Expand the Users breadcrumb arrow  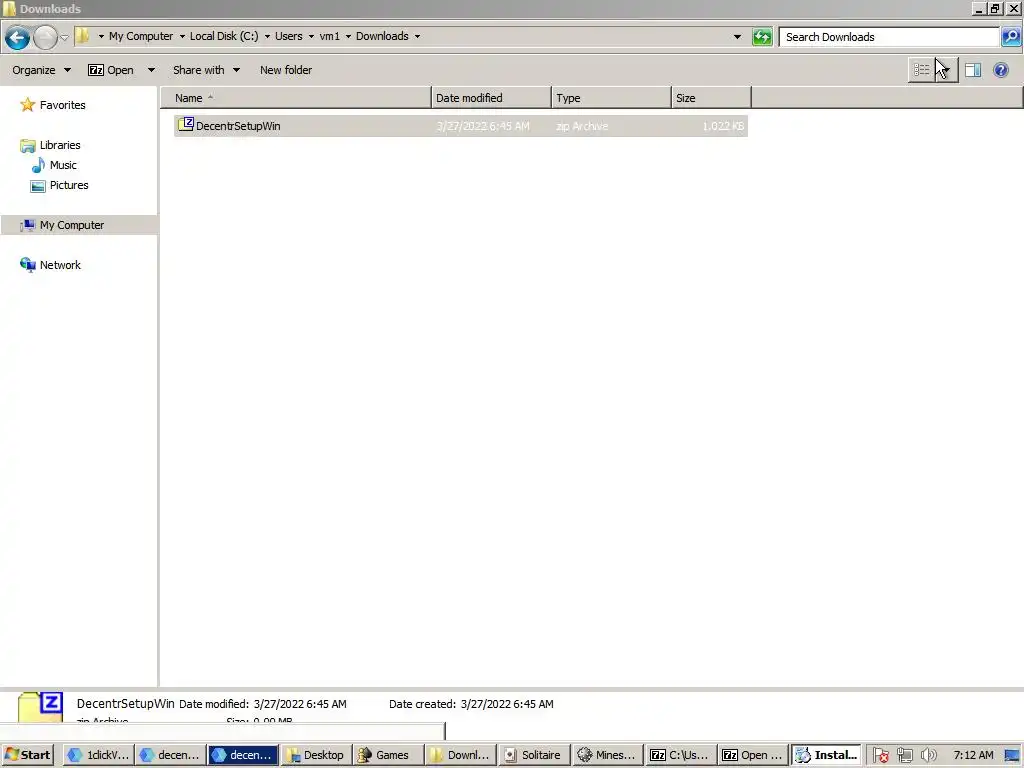coord(311,37)
